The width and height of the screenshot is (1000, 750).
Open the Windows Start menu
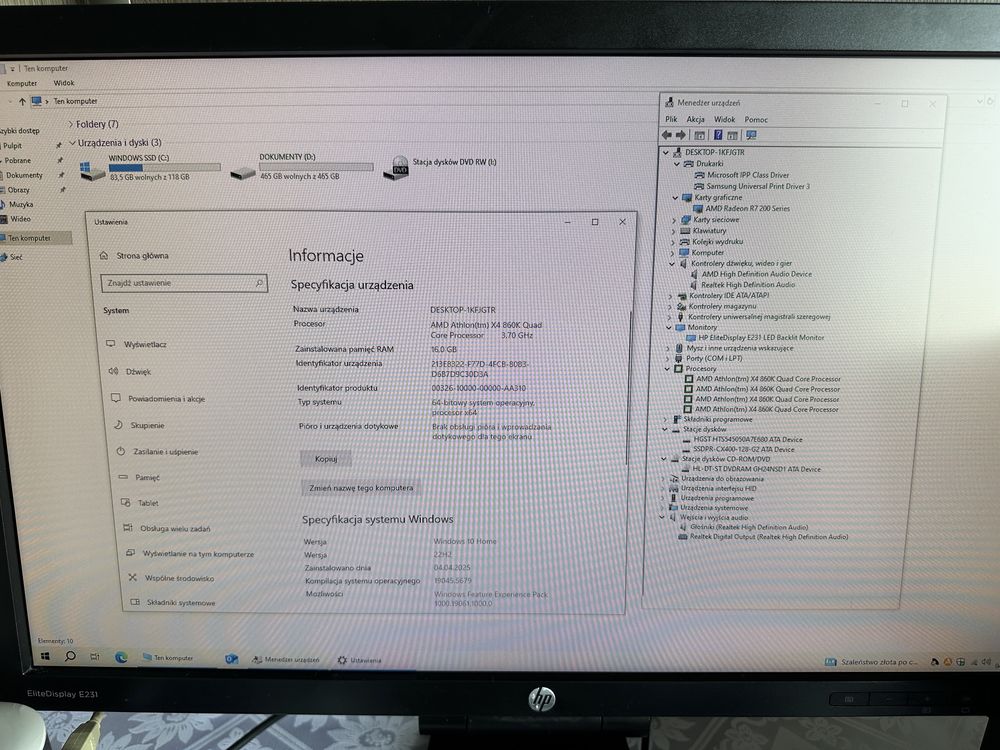pyautogui.click(x=45, y=656)
